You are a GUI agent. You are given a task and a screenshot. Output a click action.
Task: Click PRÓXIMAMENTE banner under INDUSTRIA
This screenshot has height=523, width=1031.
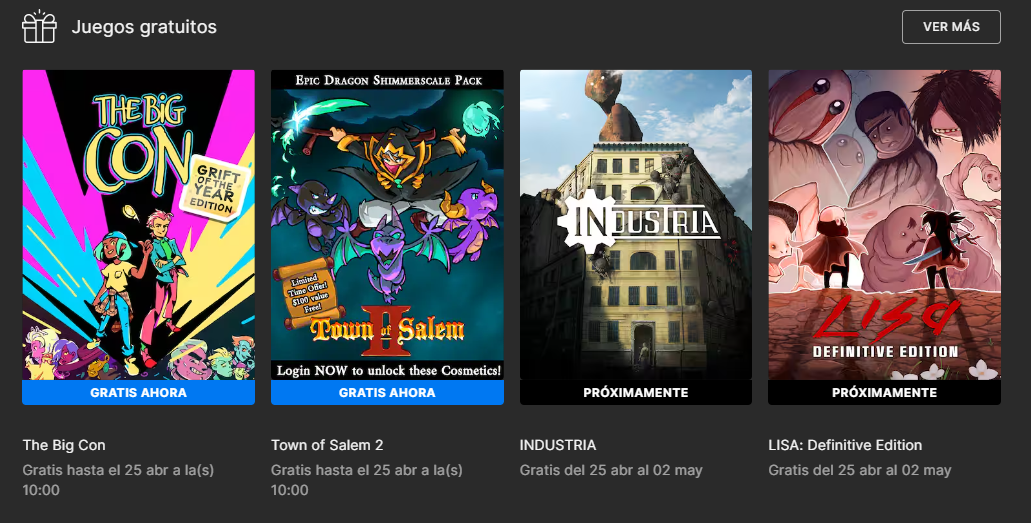pos(636,392)
